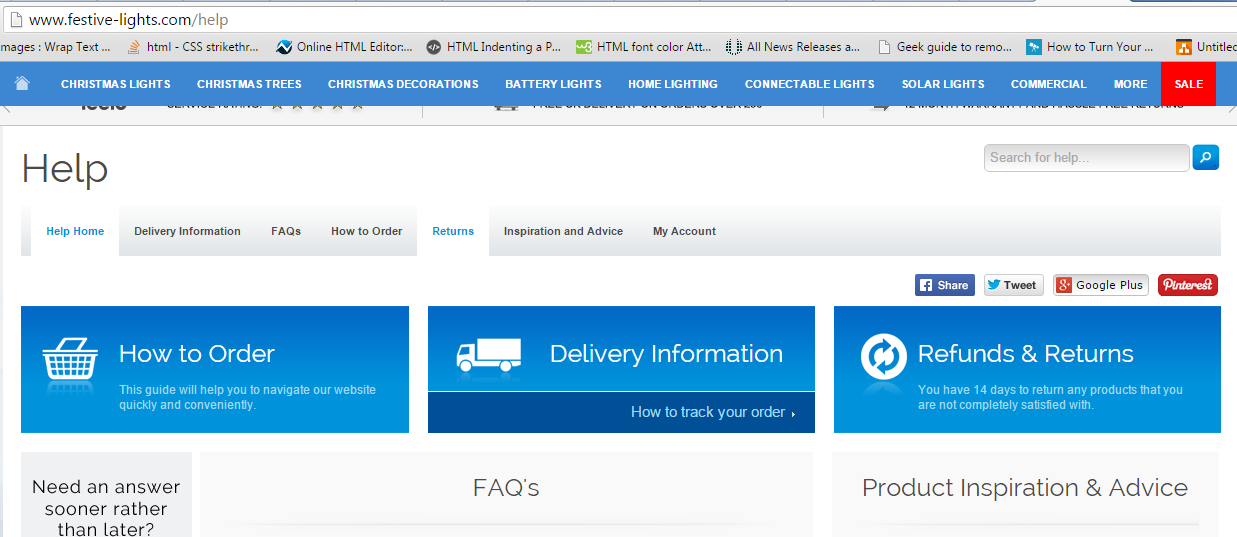Open Battery Lights menu
Image resolution: width=1237 pixels, height=537 pixels.
[553, 84]
